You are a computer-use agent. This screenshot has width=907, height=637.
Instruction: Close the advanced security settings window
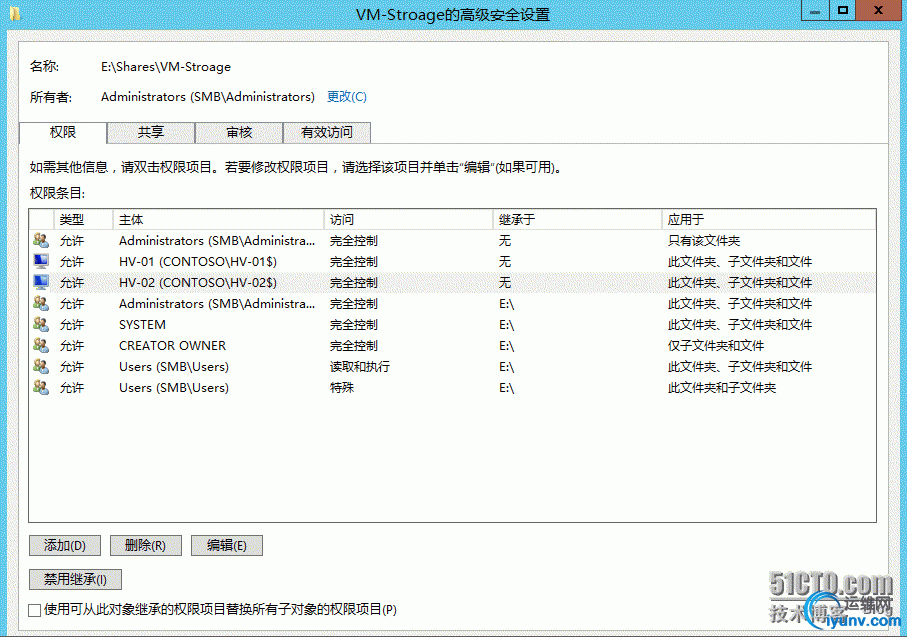click(878, 10)
